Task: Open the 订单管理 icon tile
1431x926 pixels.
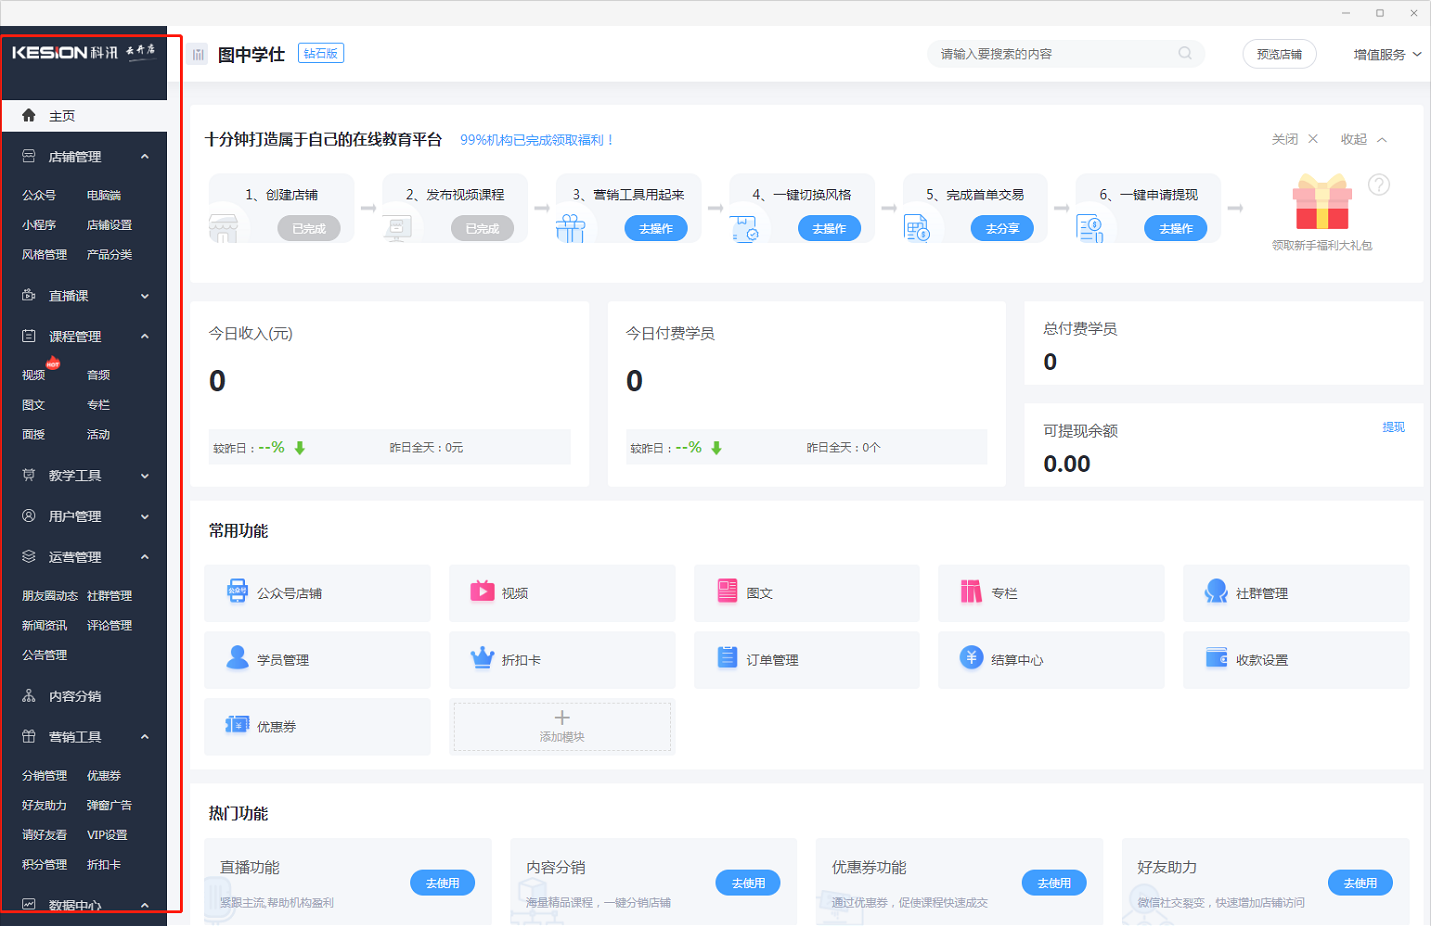Action: [727, 658]
